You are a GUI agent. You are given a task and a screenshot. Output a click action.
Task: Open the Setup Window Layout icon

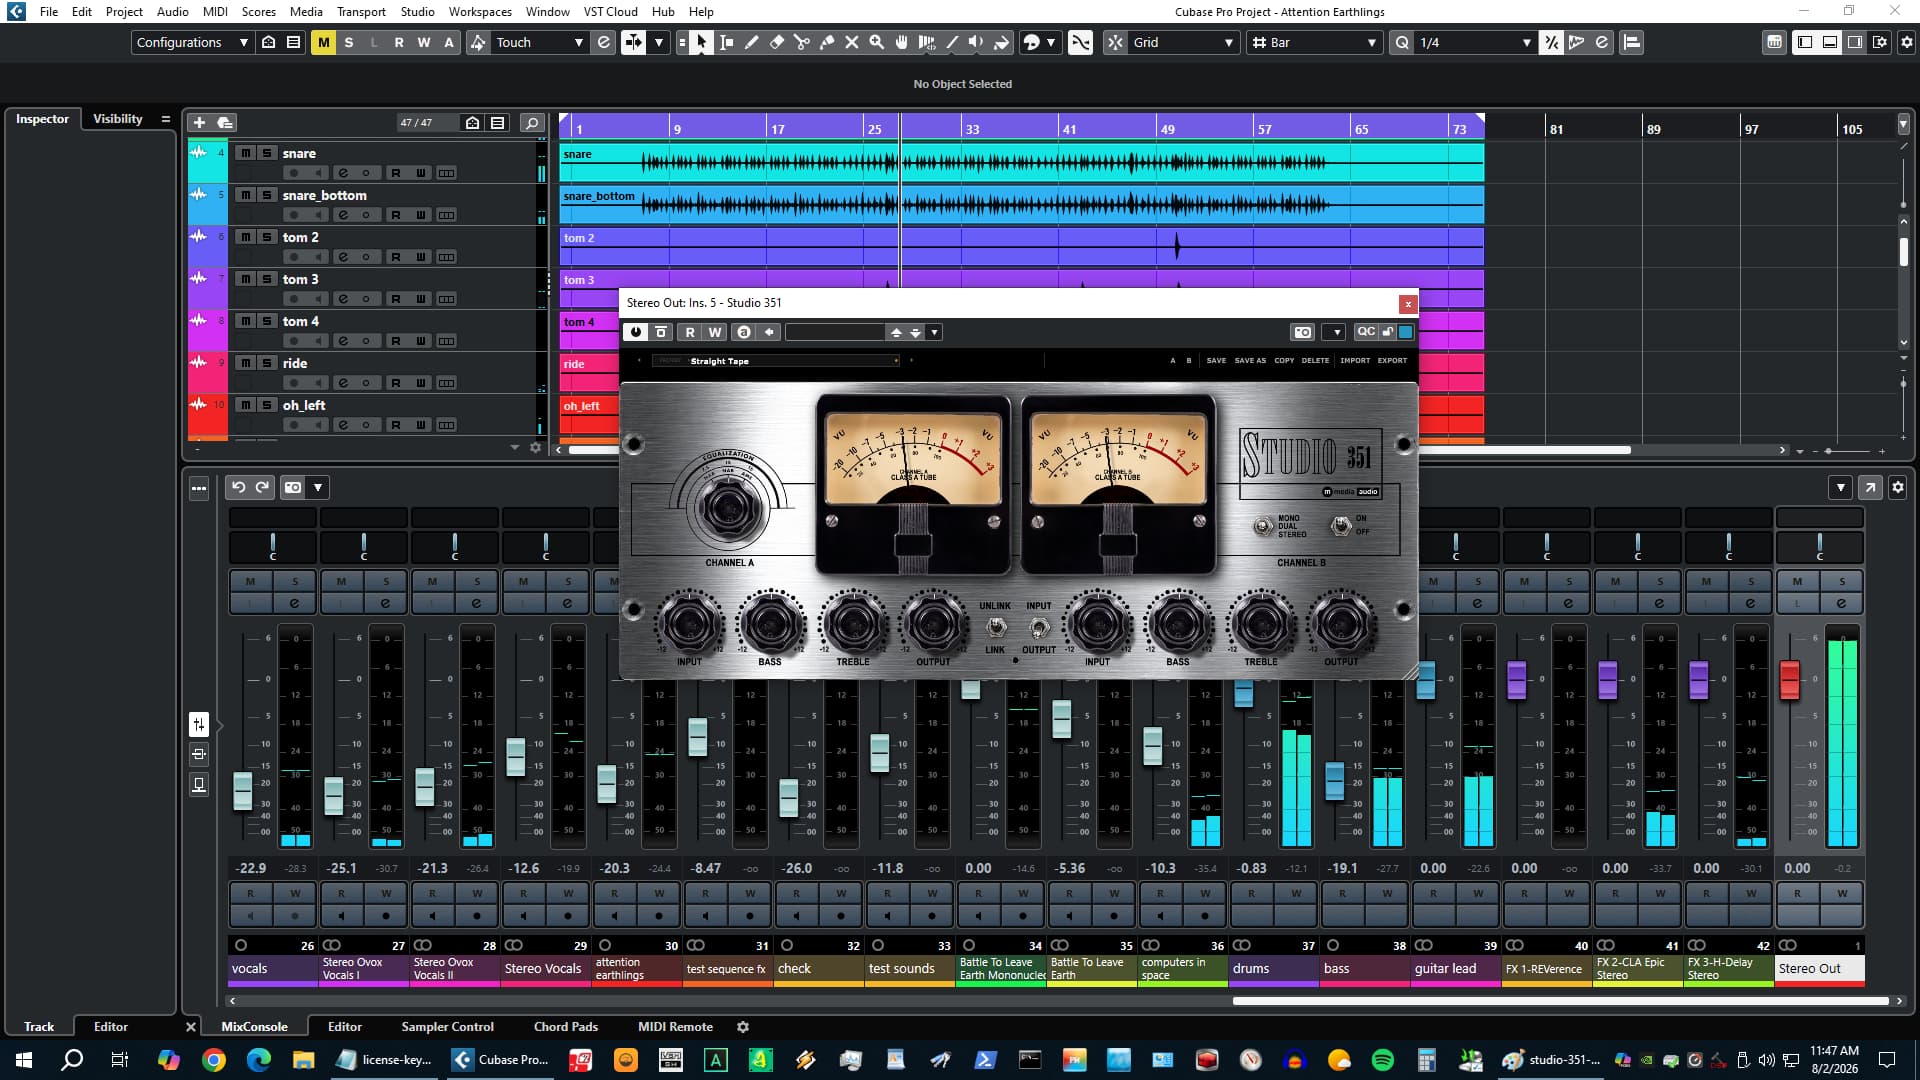1880,42
